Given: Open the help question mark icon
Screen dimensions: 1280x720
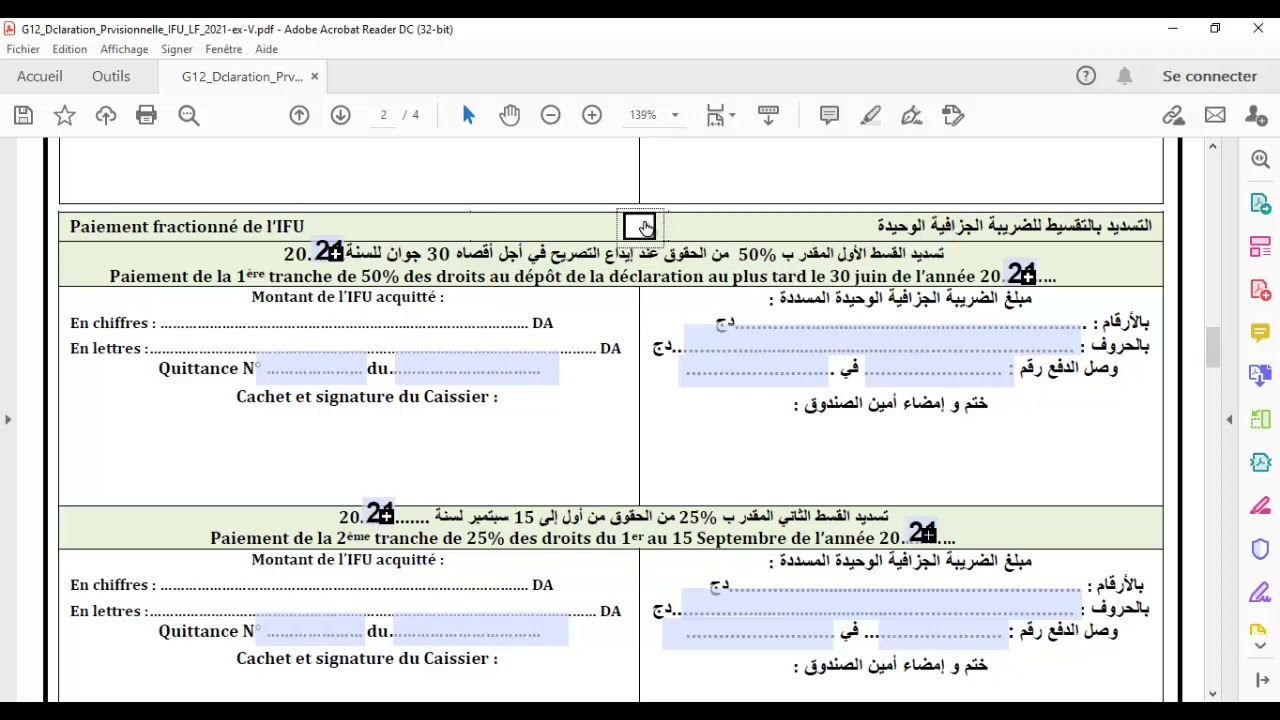Looking at the screenshot, I should (x=1086, y=76).
